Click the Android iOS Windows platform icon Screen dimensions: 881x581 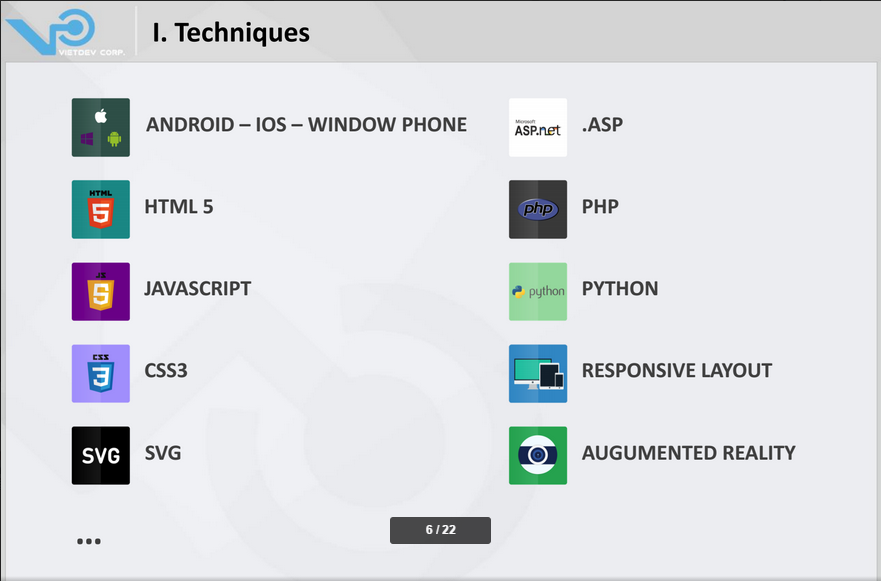click(101, 127)
